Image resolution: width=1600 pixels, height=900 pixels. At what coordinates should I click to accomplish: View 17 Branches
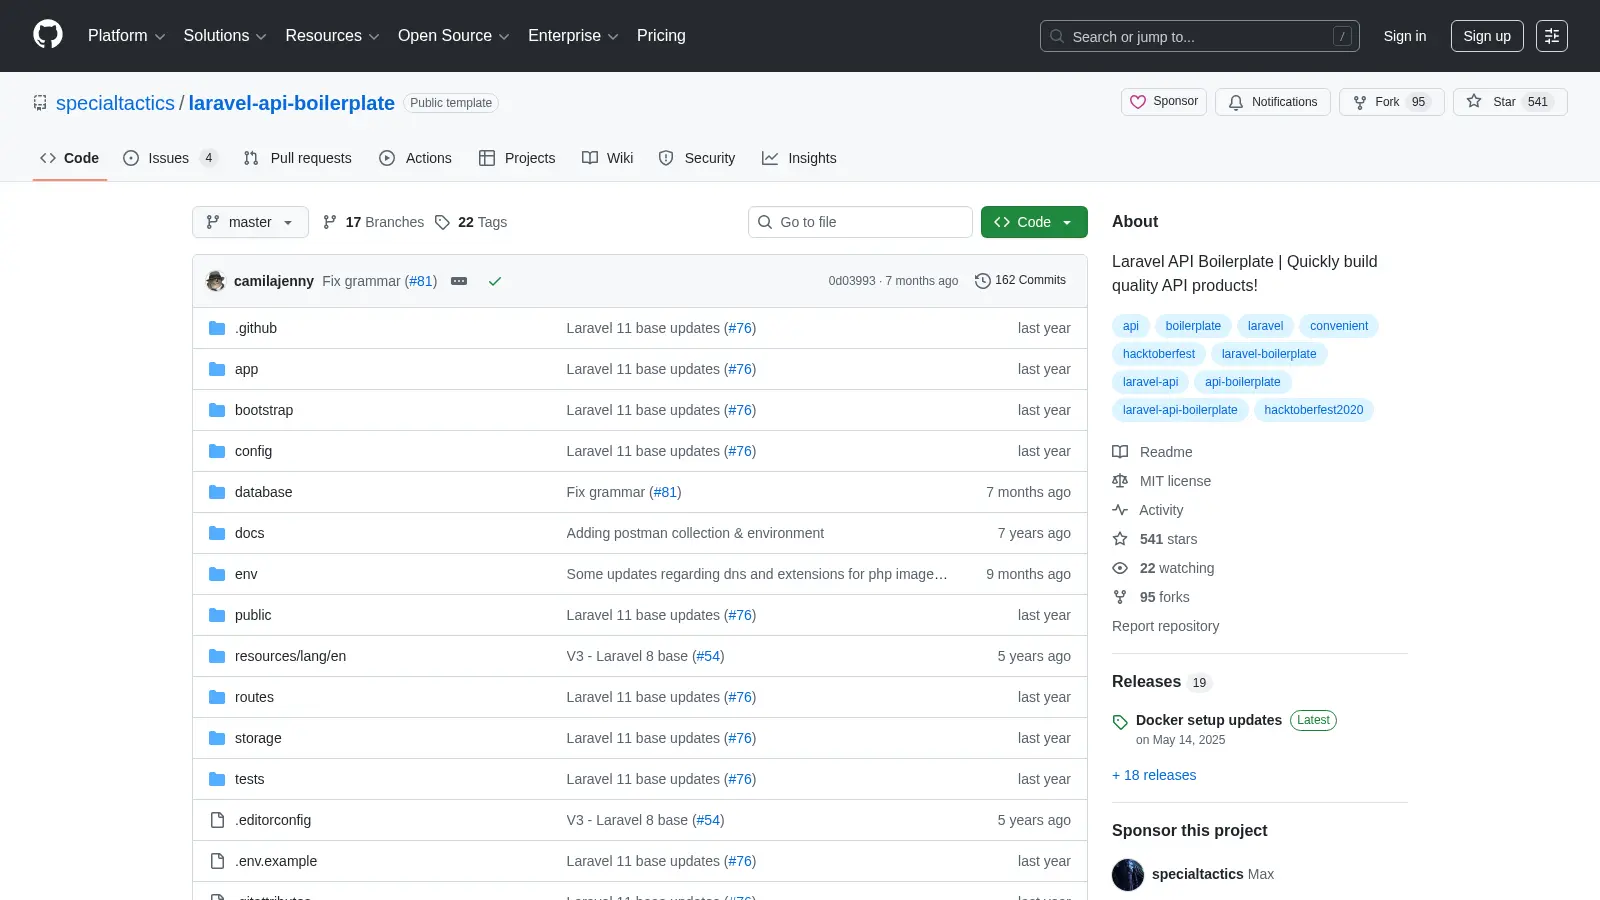click(373, 222)
